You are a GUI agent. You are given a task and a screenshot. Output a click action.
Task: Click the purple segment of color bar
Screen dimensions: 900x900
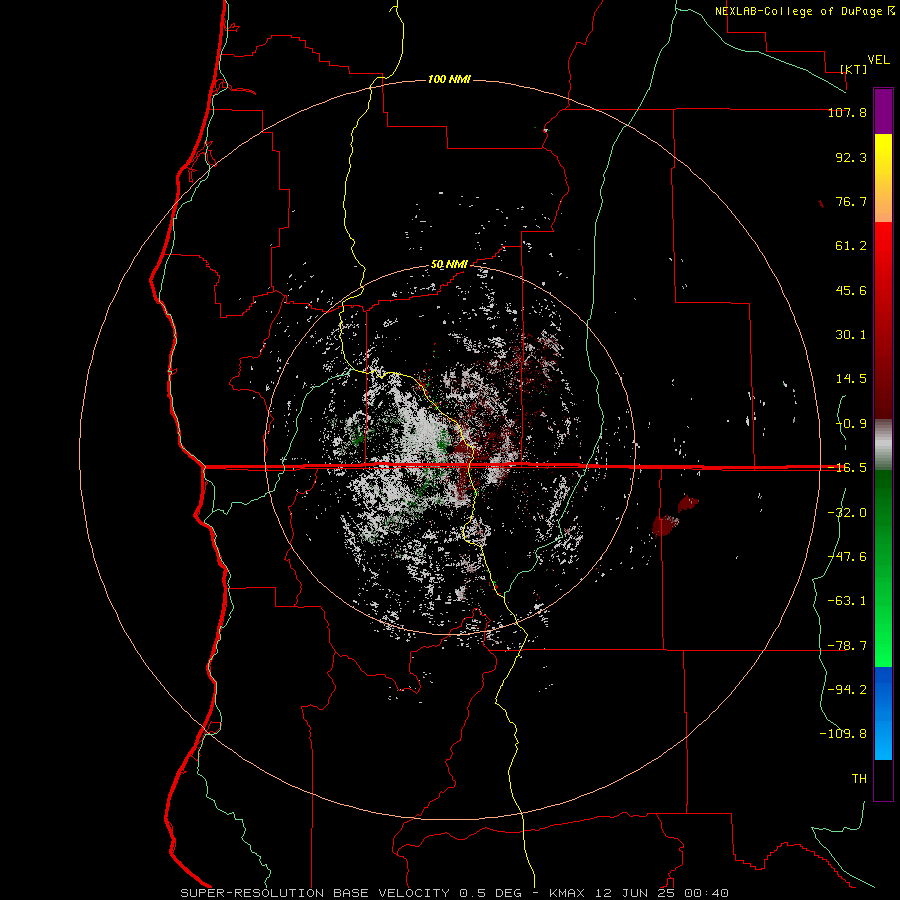click(x=883, y=112)
